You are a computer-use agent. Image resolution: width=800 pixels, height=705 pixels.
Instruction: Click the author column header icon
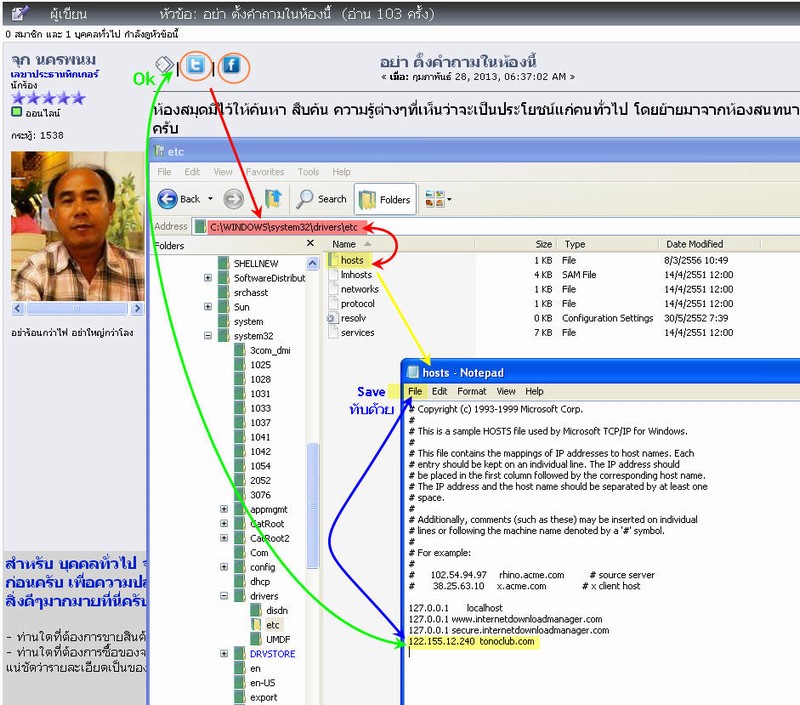pos(19,13)
